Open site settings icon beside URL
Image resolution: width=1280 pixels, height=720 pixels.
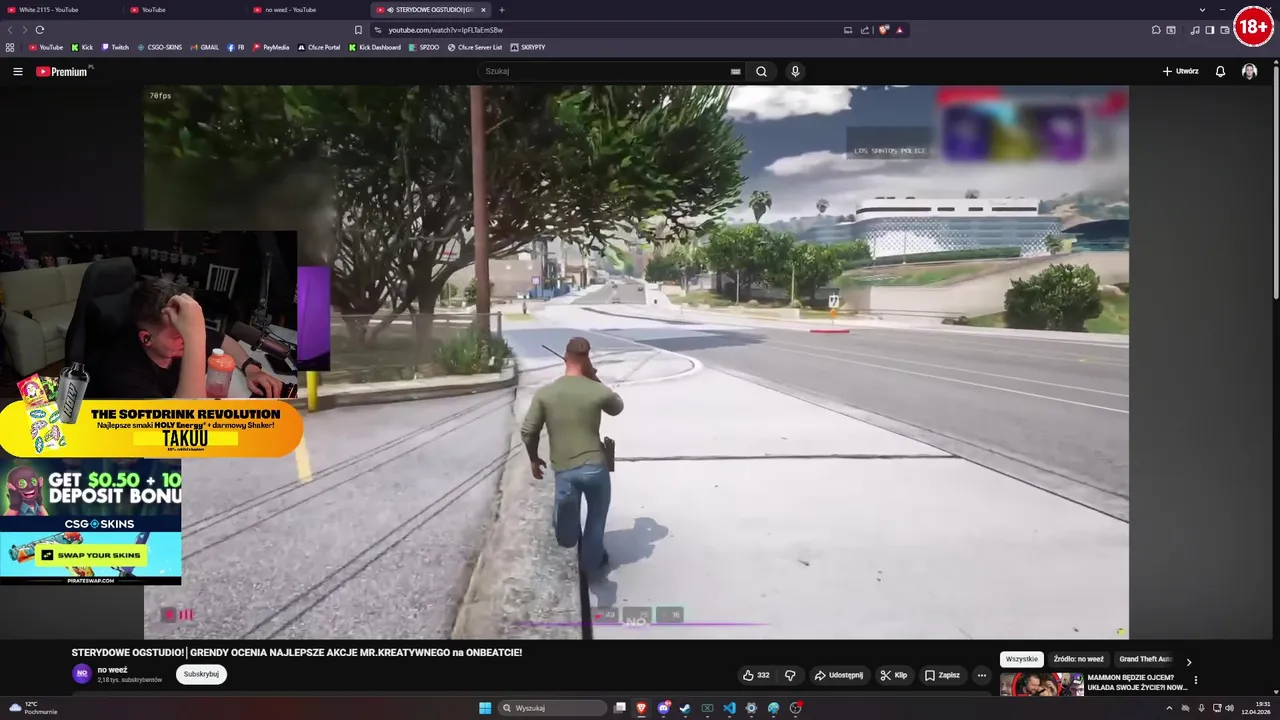pyautogui.click(x=377, y=30)
